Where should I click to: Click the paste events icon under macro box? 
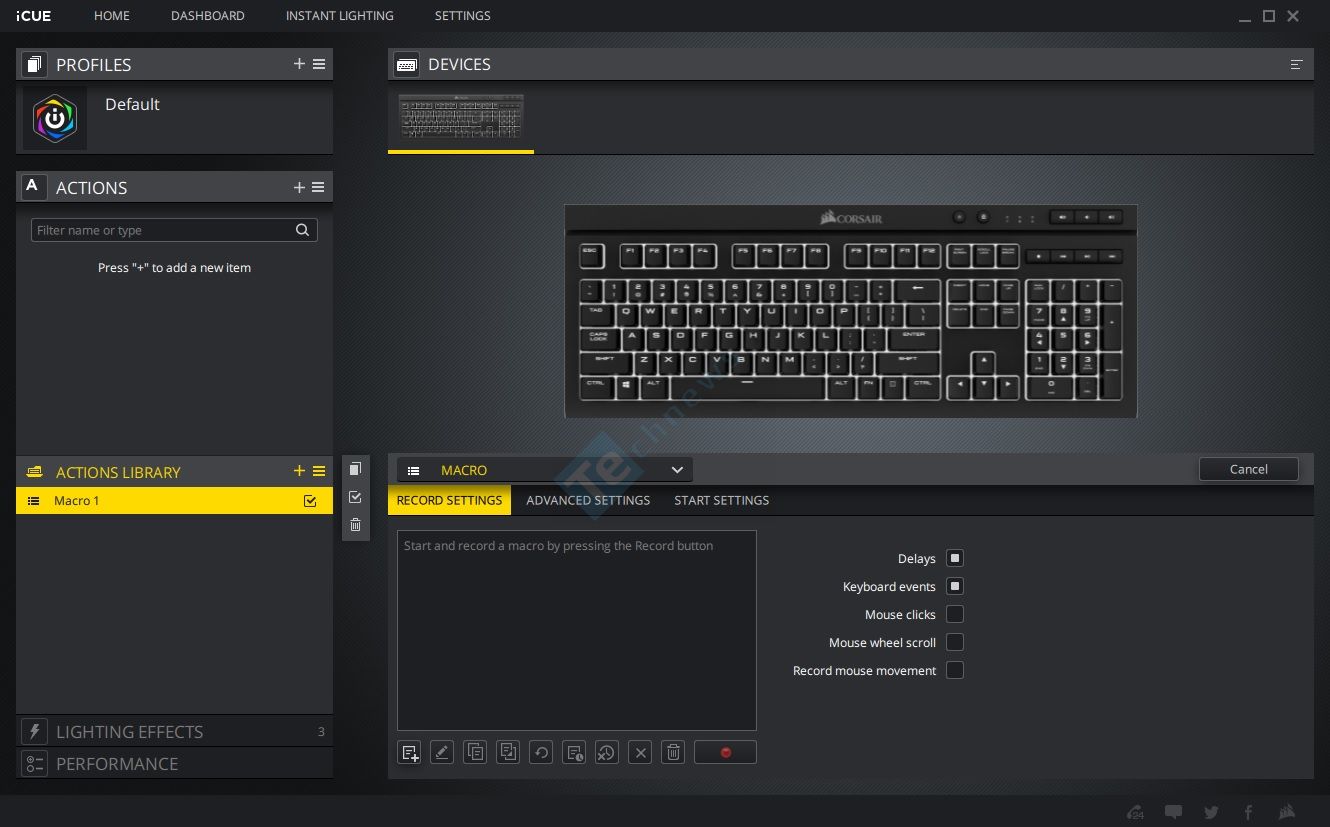click(x=508, y=753)
